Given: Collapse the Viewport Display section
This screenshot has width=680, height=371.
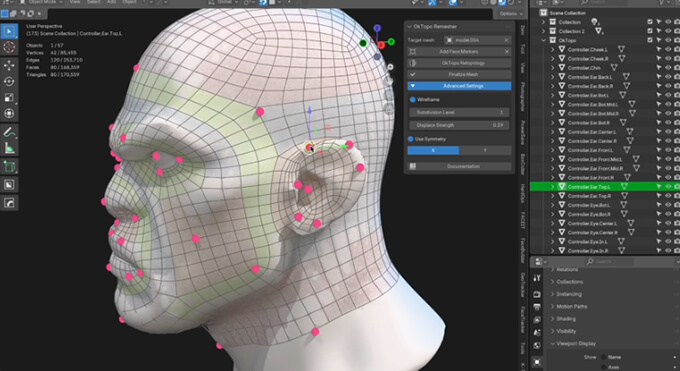Looking at the screenshot, I should [x=552, y=344].
